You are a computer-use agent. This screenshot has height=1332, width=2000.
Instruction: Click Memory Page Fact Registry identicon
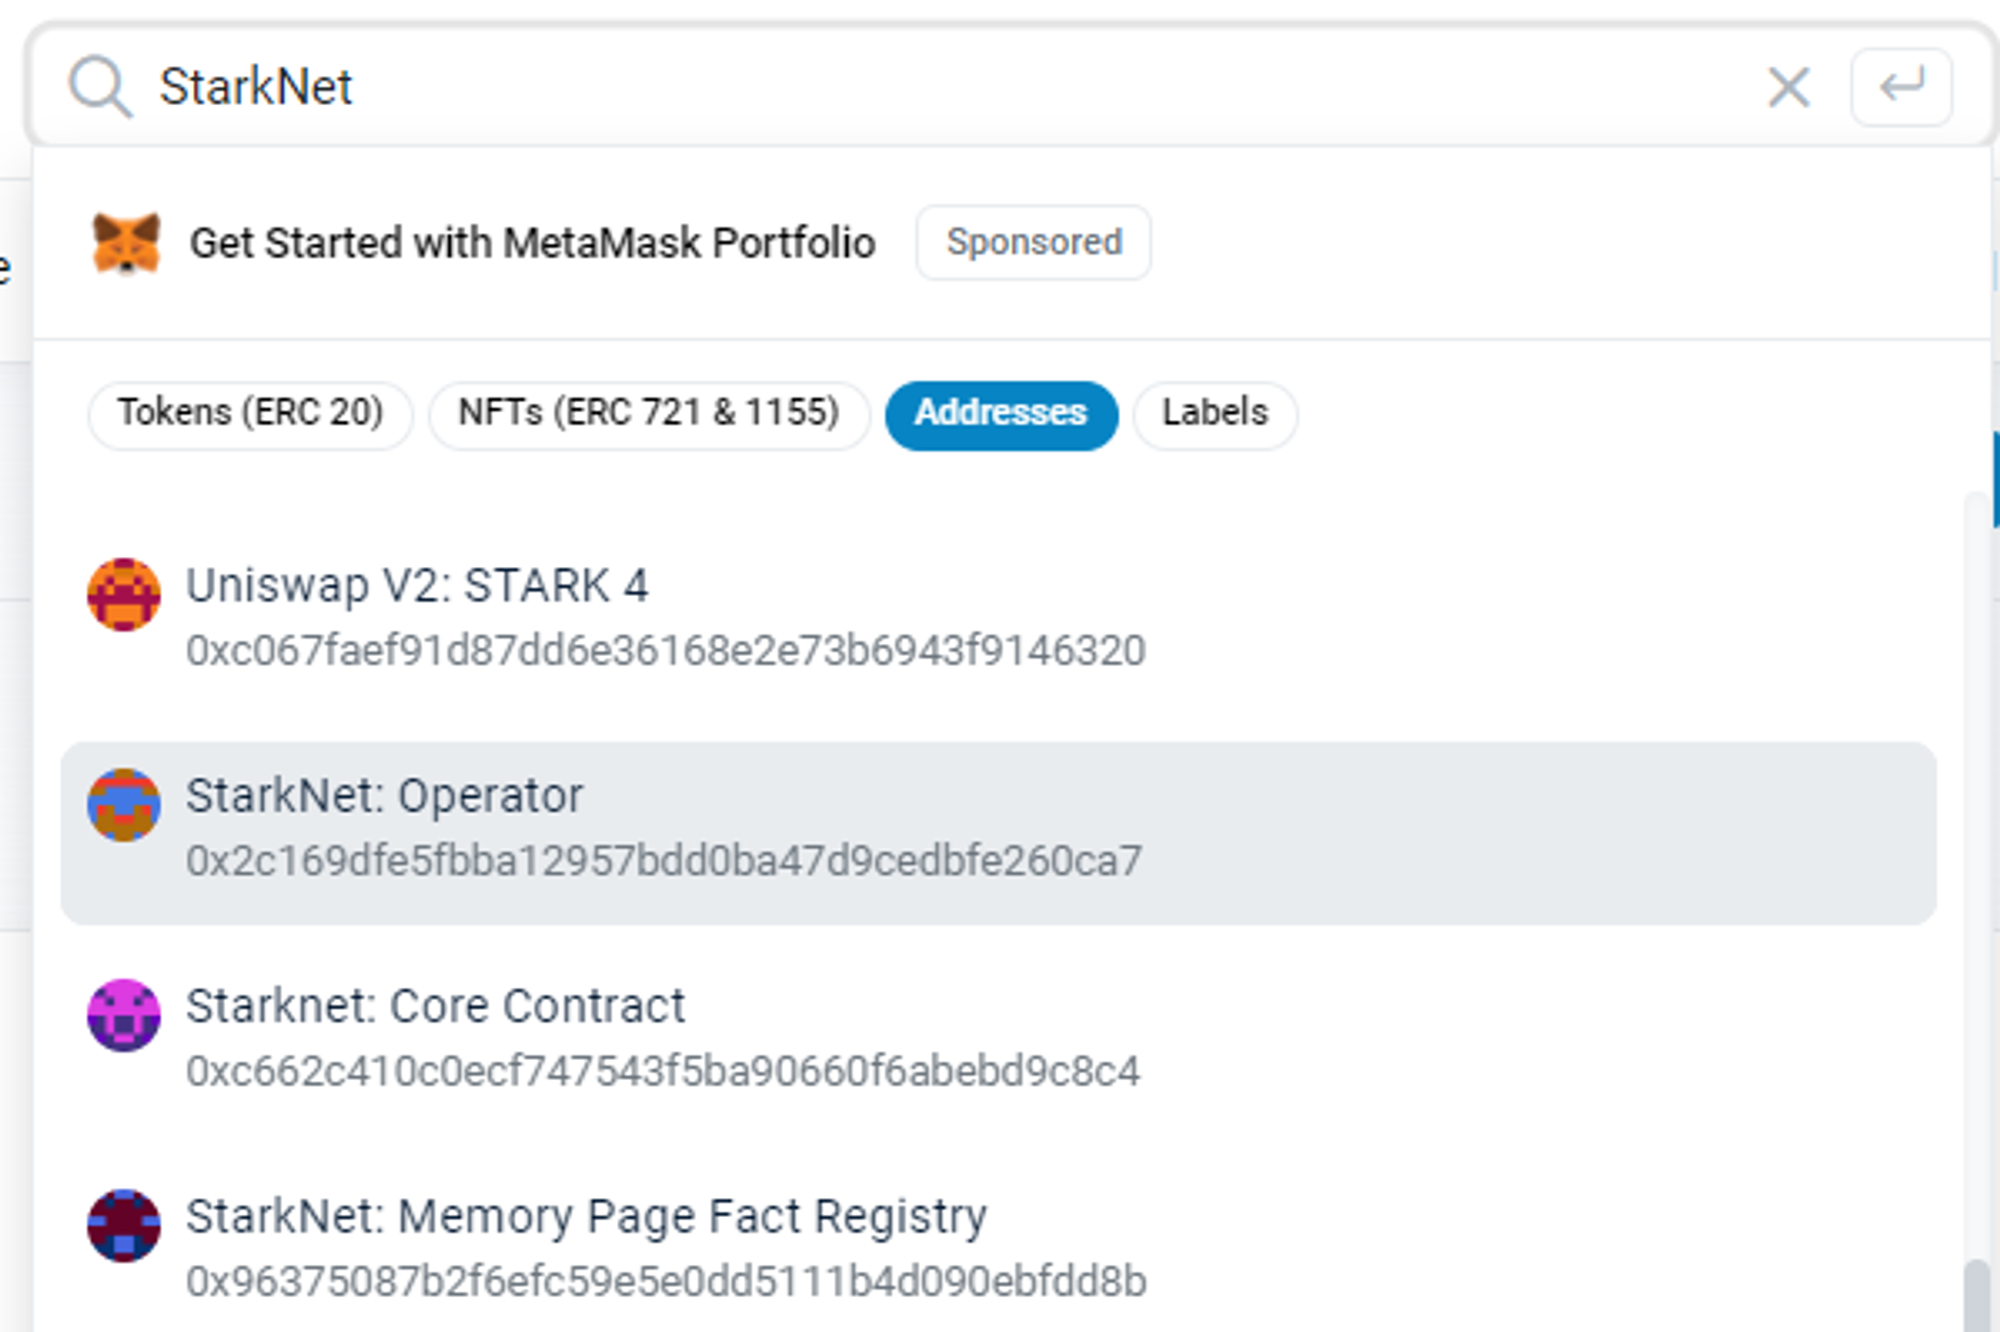pos(124,1225)
